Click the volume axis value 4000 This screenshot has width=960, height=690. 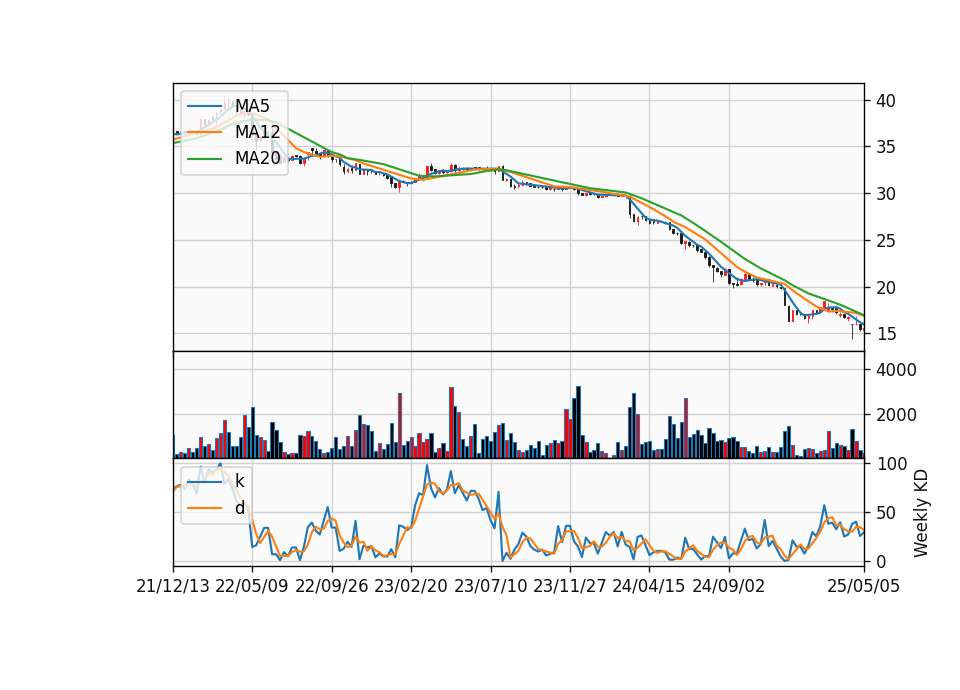click(x=896, y=370)
